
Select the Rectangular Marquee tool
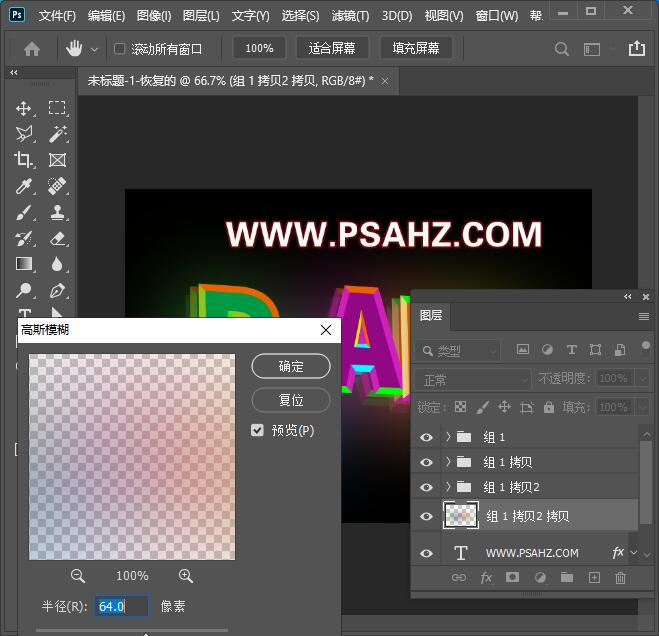(x=57, y=108)
